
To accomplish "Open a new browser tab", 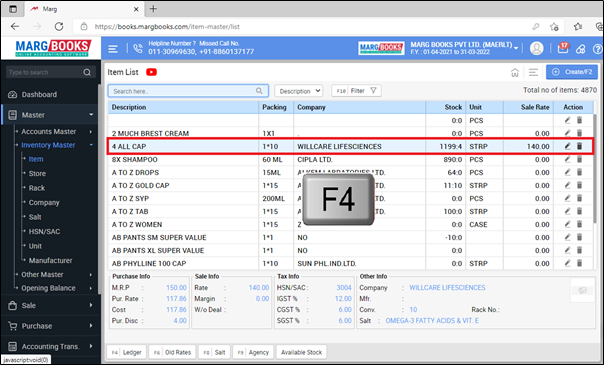I will [153, 8].
